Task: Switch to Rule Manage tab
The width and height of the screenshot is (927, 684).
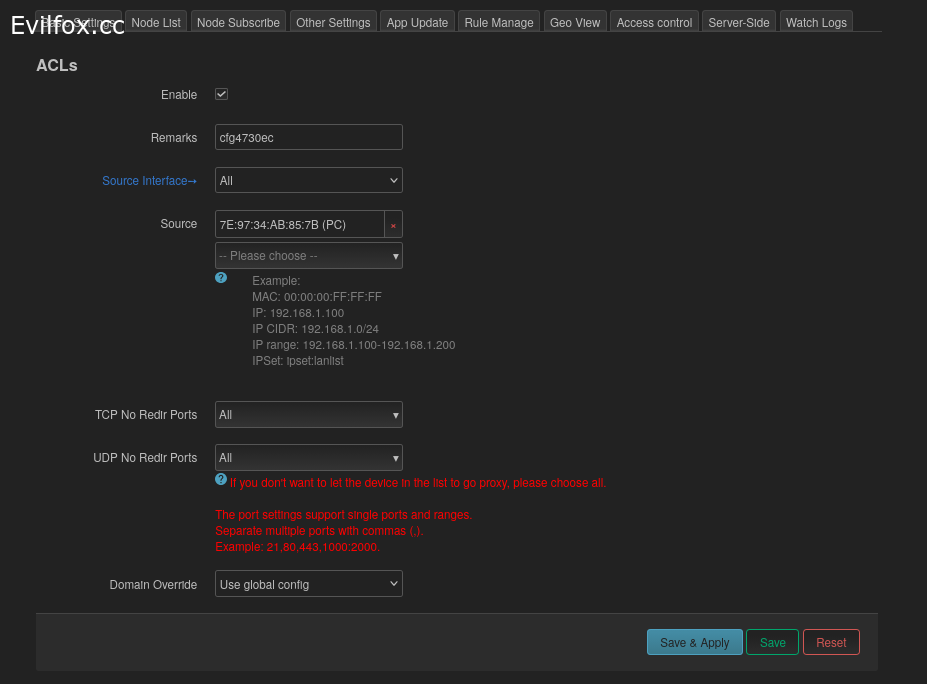Action: tap(499, 22)
